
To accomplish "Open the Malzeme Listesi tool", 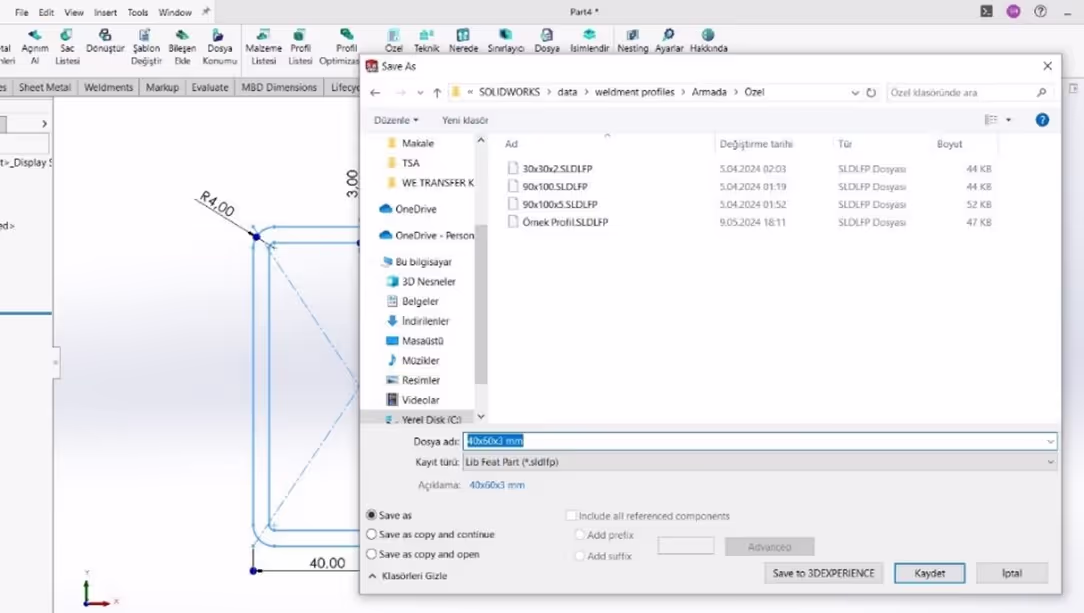I will click(x=263, y=46).
